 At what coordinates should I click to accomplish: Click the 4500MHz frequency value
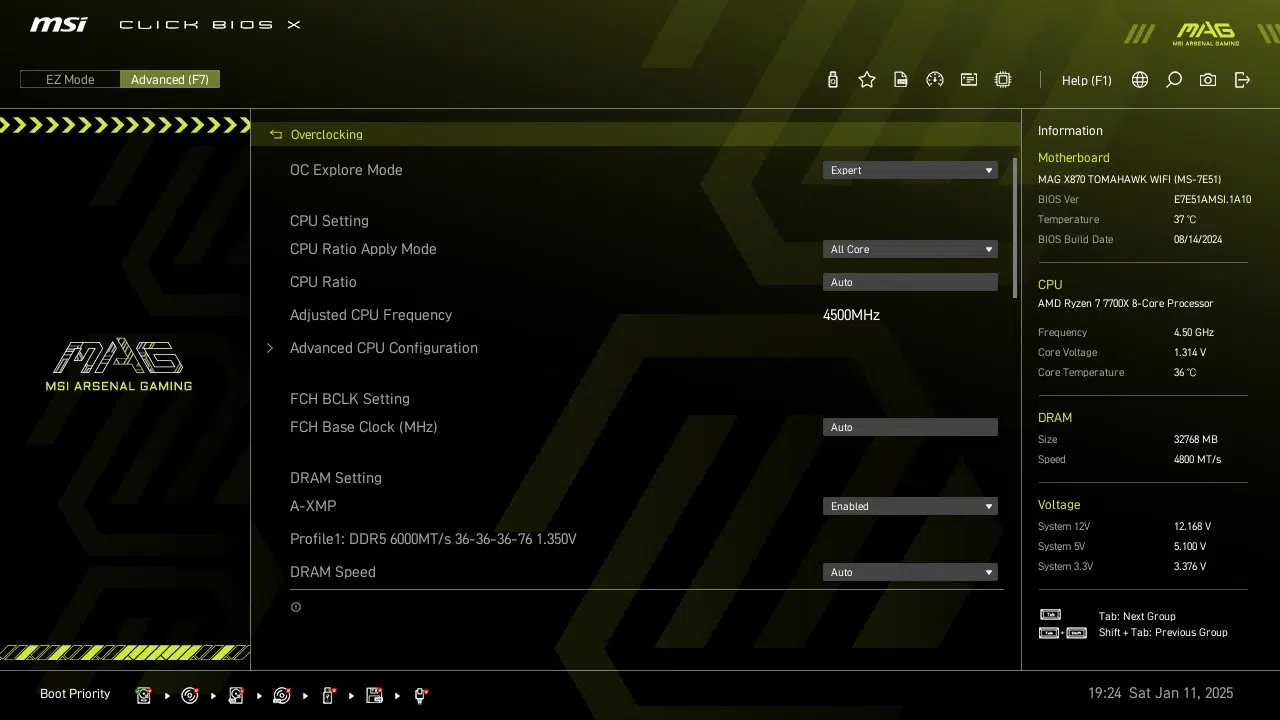(x=851, y=315)
